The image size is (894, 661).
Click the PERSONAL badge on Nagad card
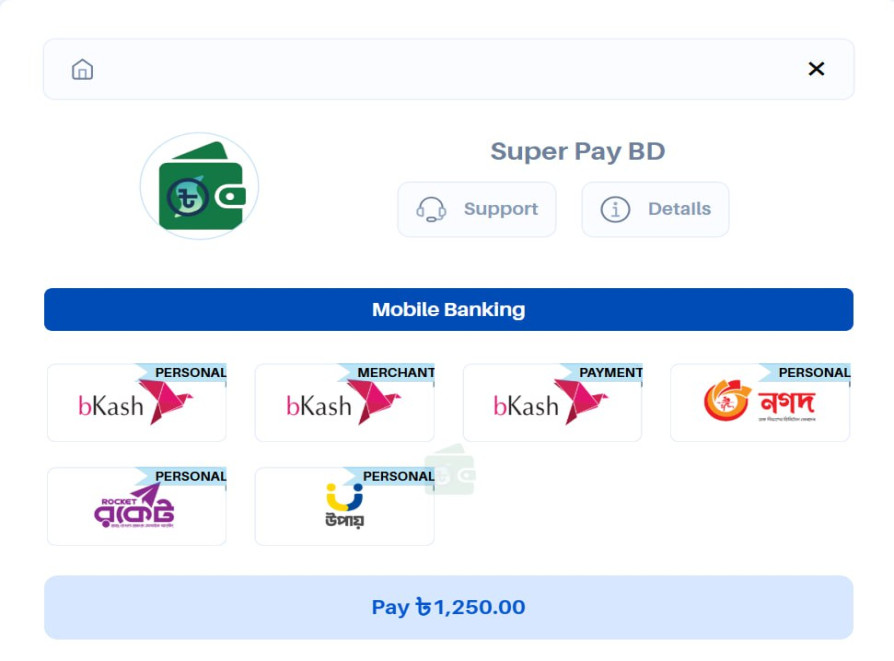point(813,373)
